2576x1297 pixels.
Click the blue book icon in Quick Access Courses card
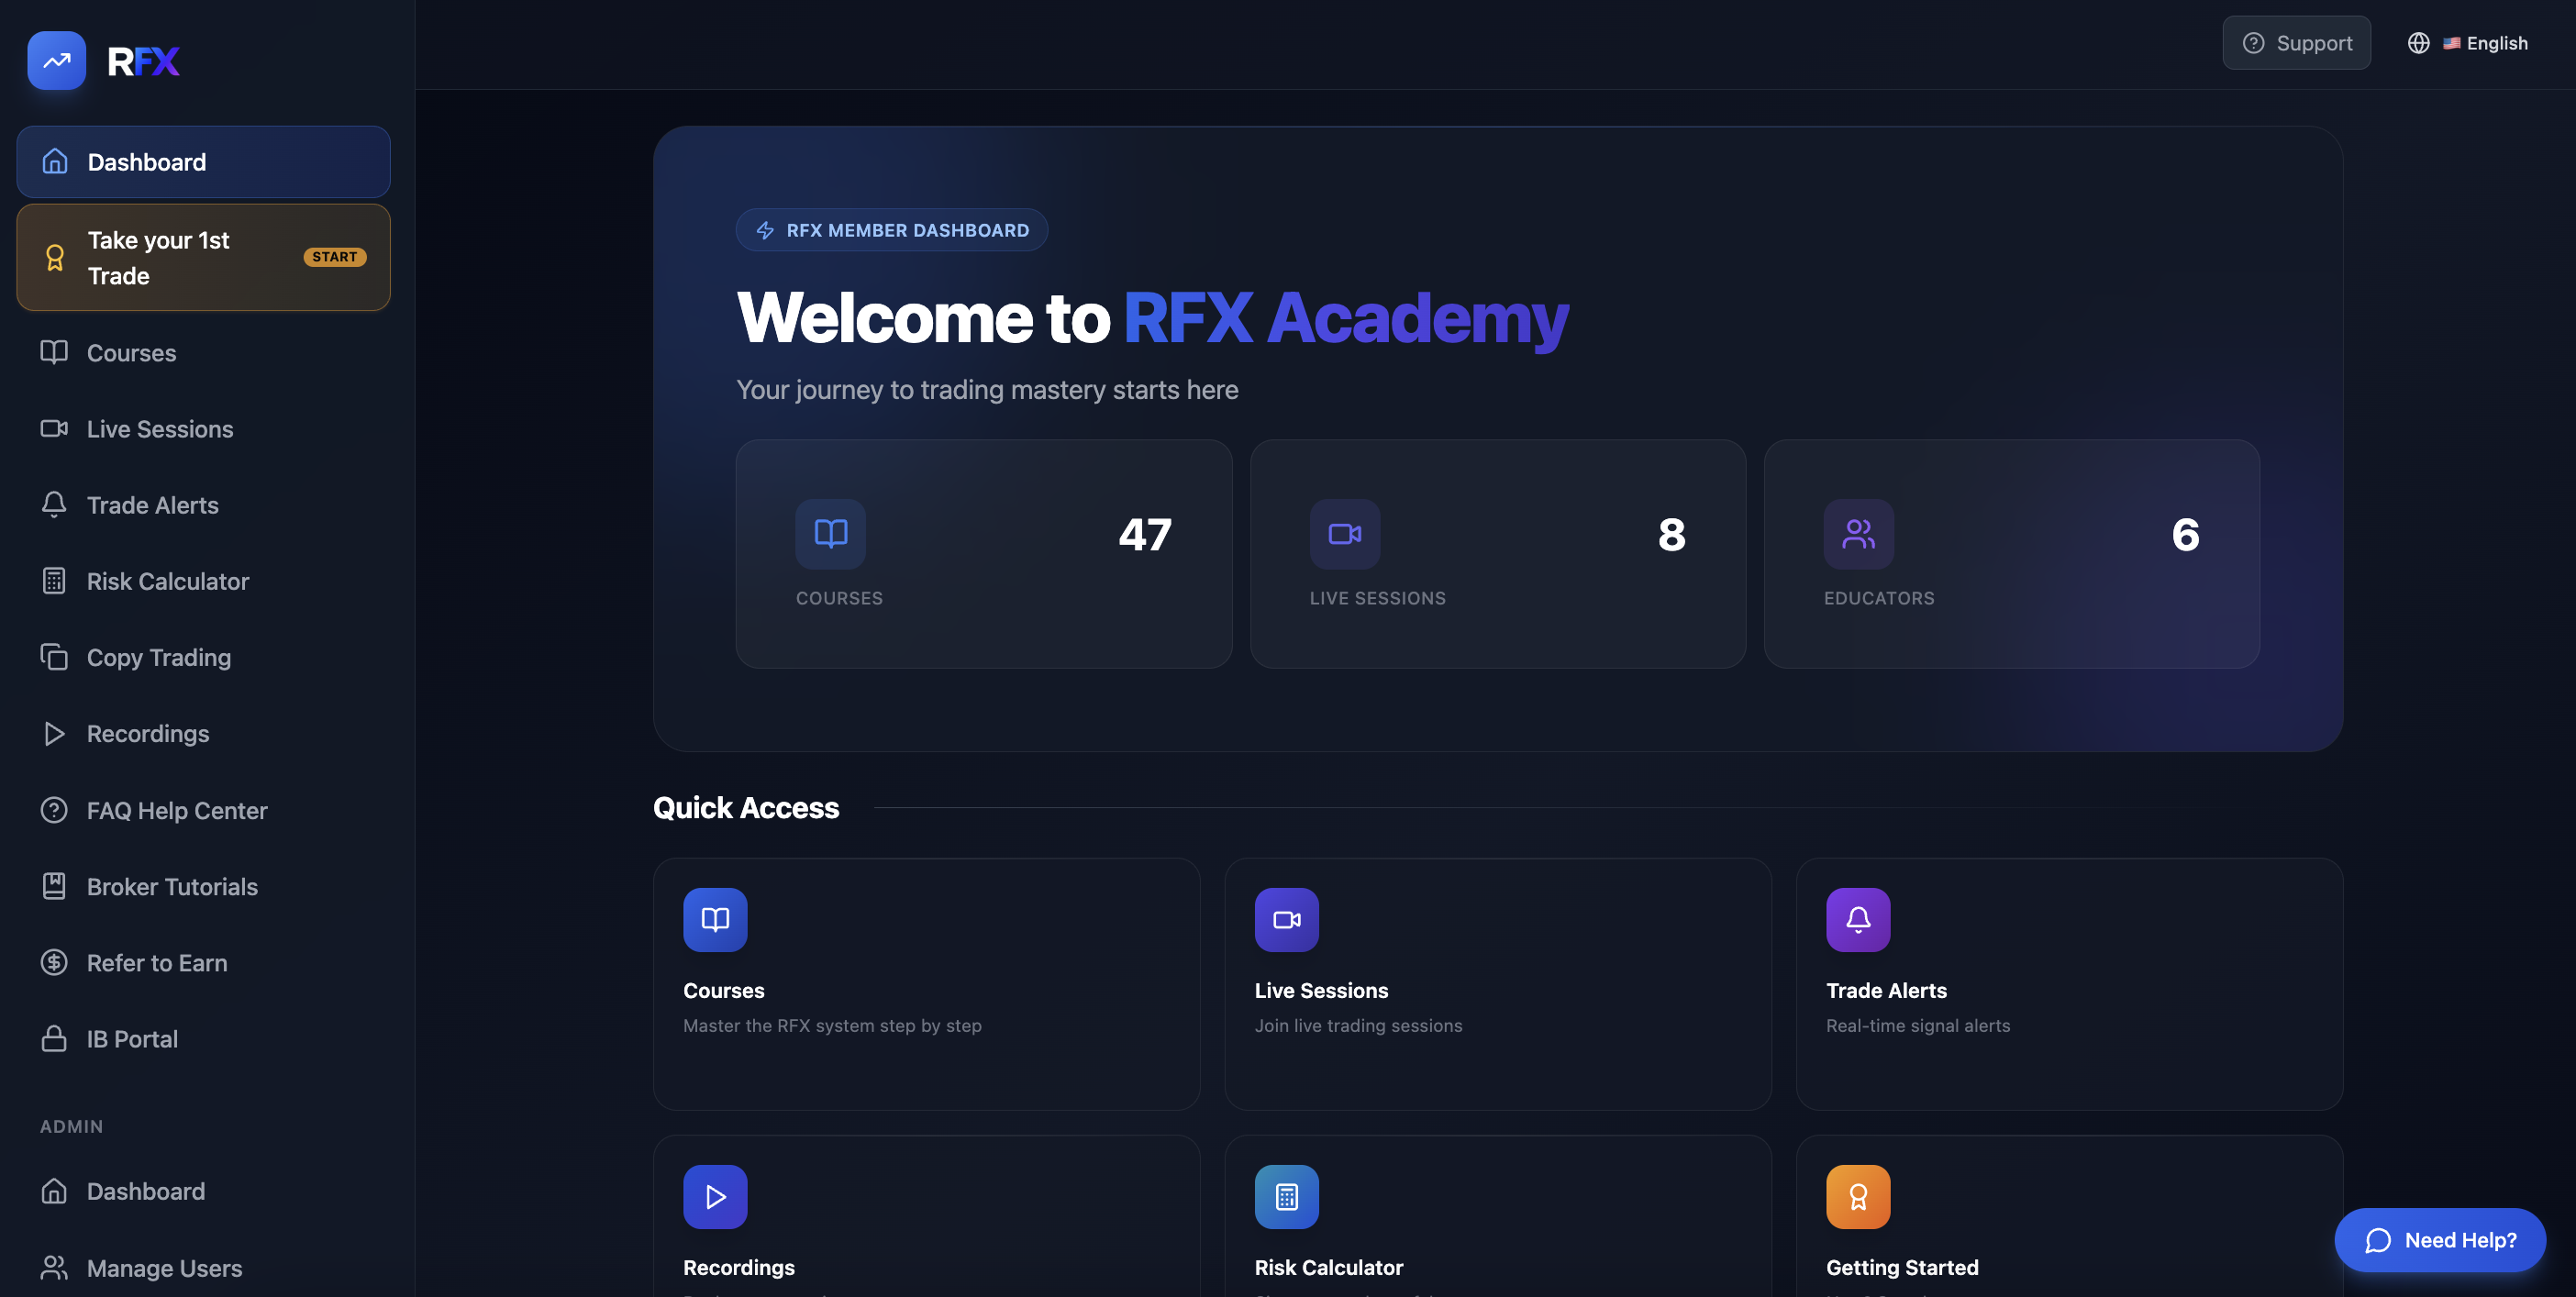715,920
